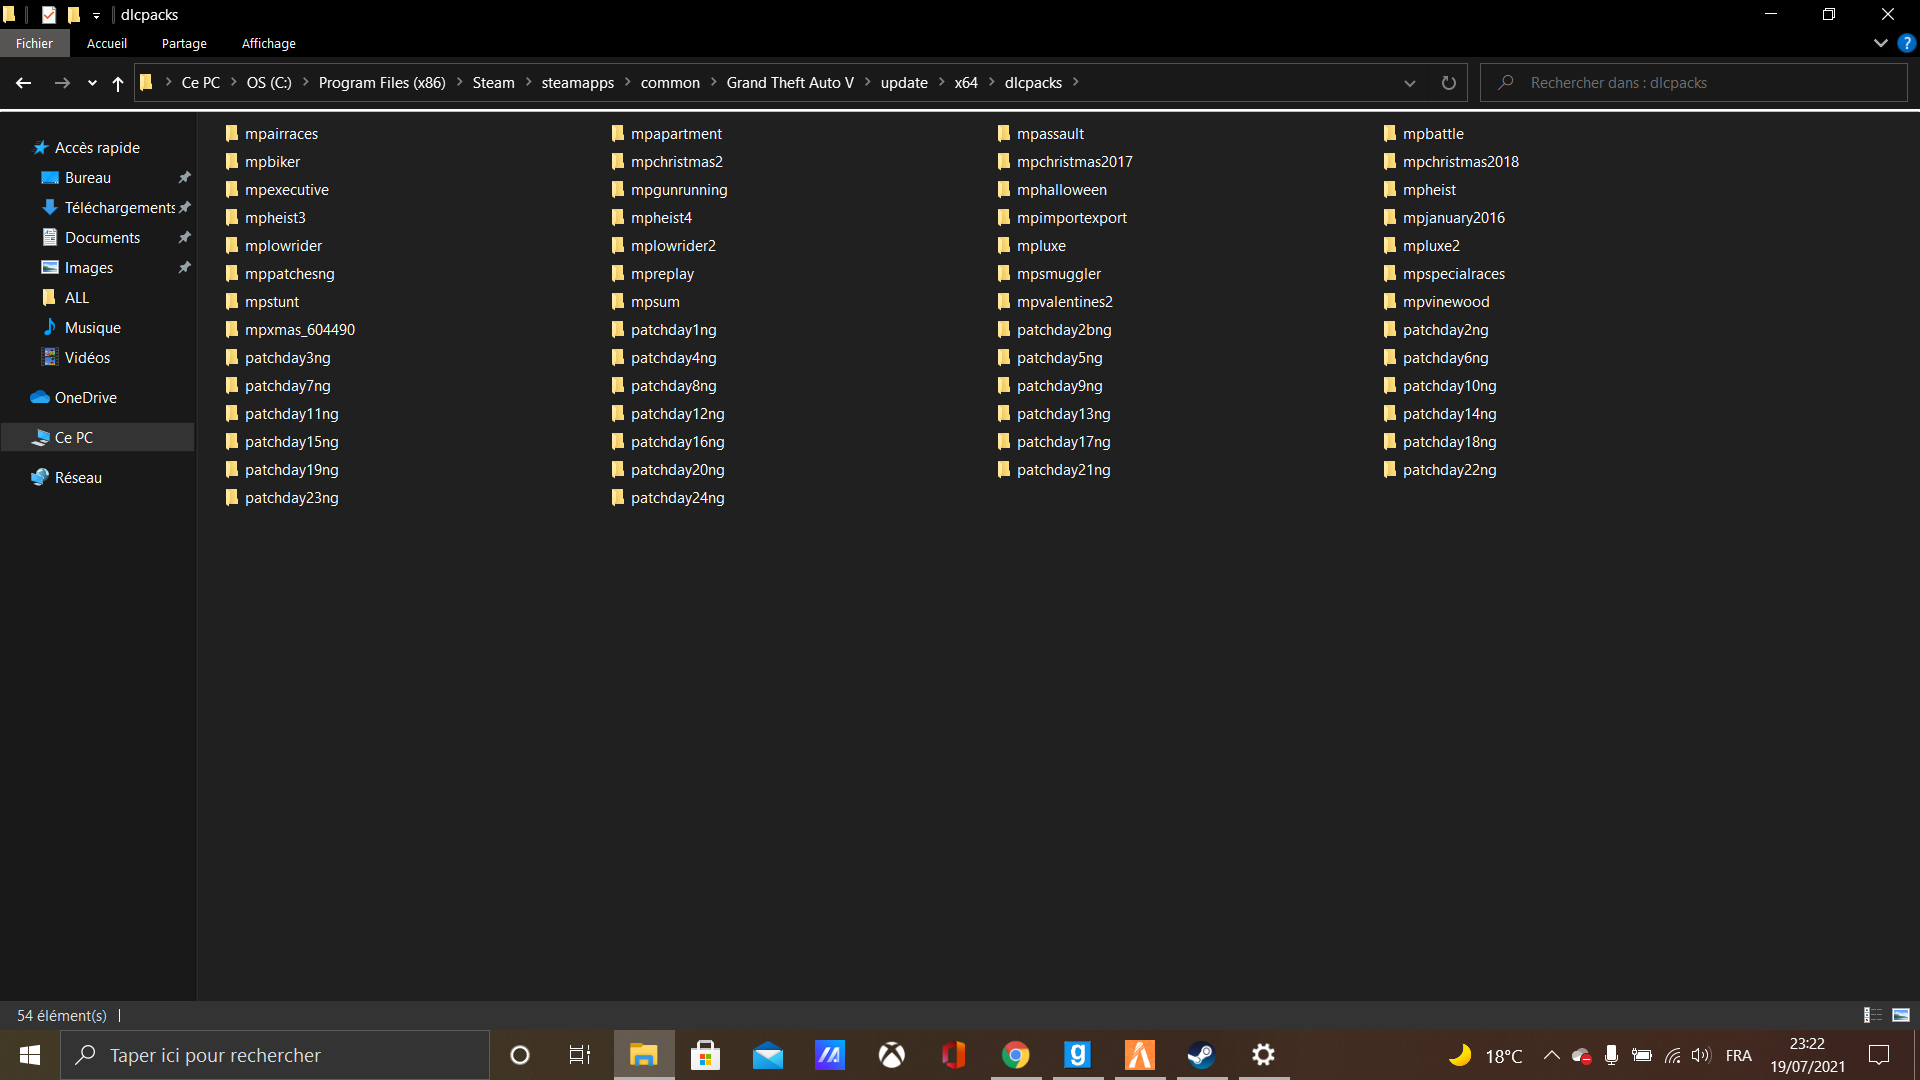Click the quick access Properties toolbar icon

[48, 14]
